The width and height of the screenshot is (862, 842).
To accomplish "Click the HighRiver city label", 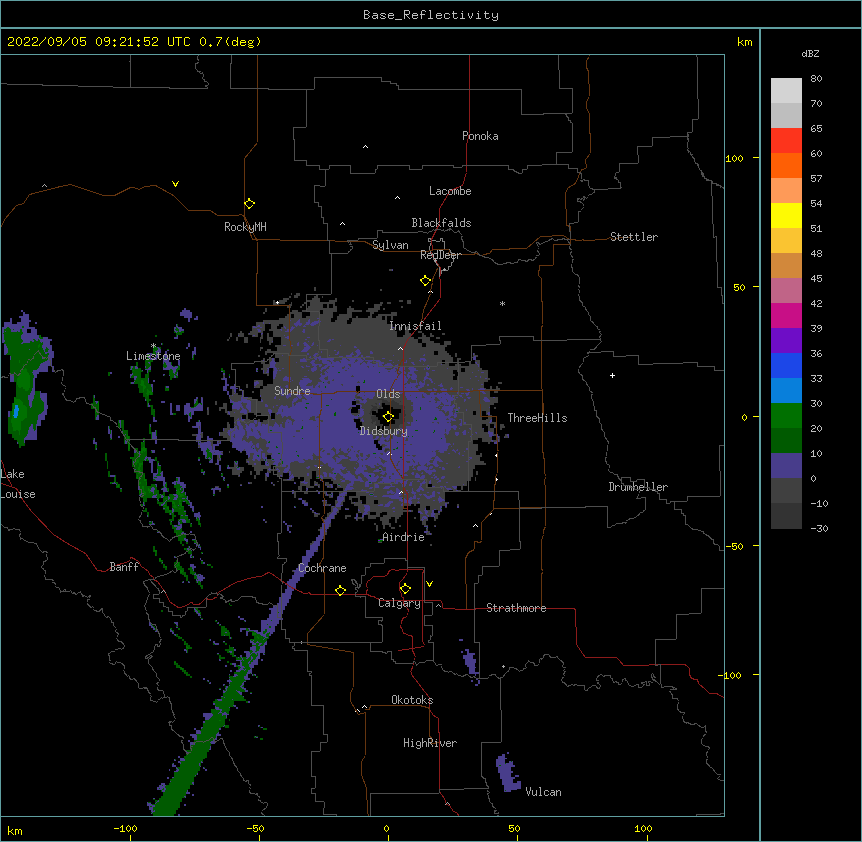I will pos(430,743).
